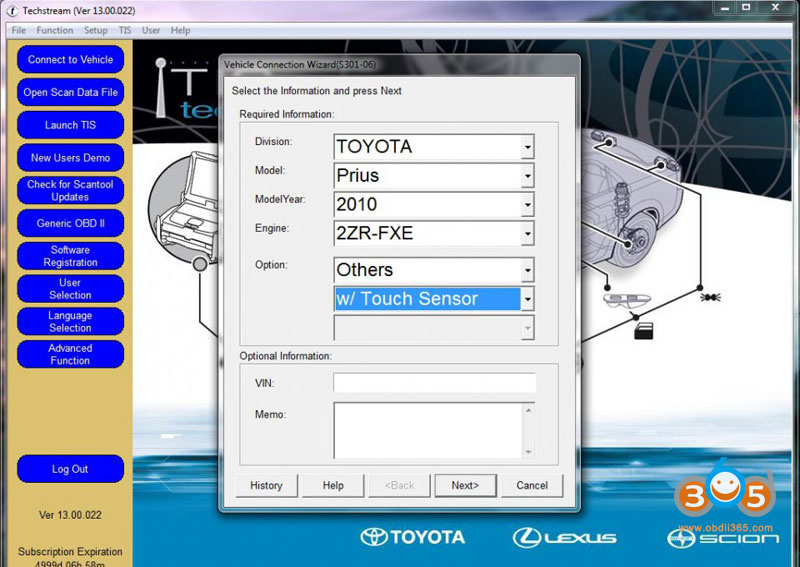Close the Techstream window
The height and width of the screenshot is (567, 800).
point(776,7)
